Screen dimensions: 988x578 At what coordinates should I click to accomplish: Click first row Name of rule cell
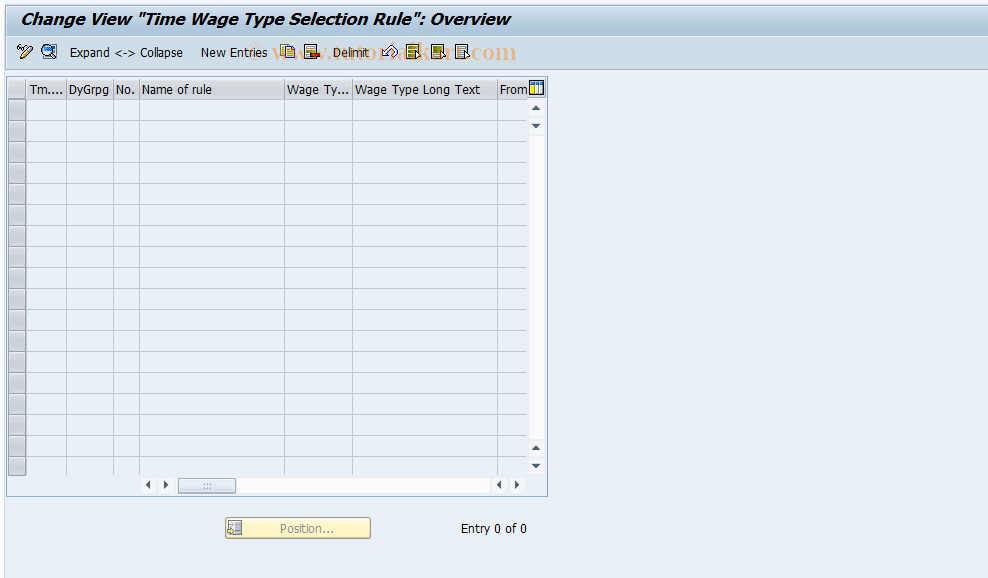point(212,110)
